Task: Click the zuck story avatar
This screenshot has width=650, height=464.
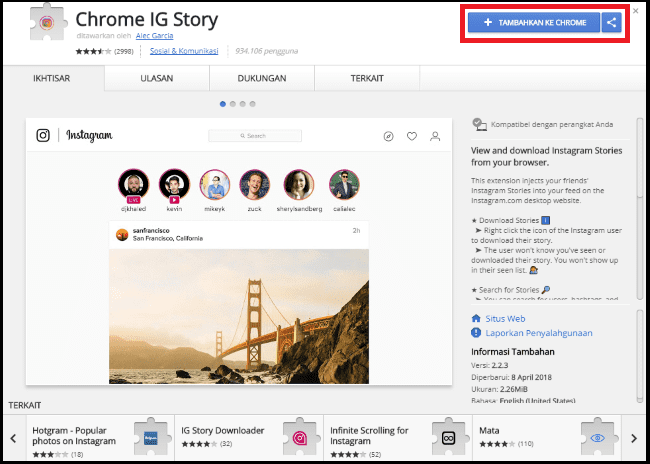Action: click(x=255, y=185)
